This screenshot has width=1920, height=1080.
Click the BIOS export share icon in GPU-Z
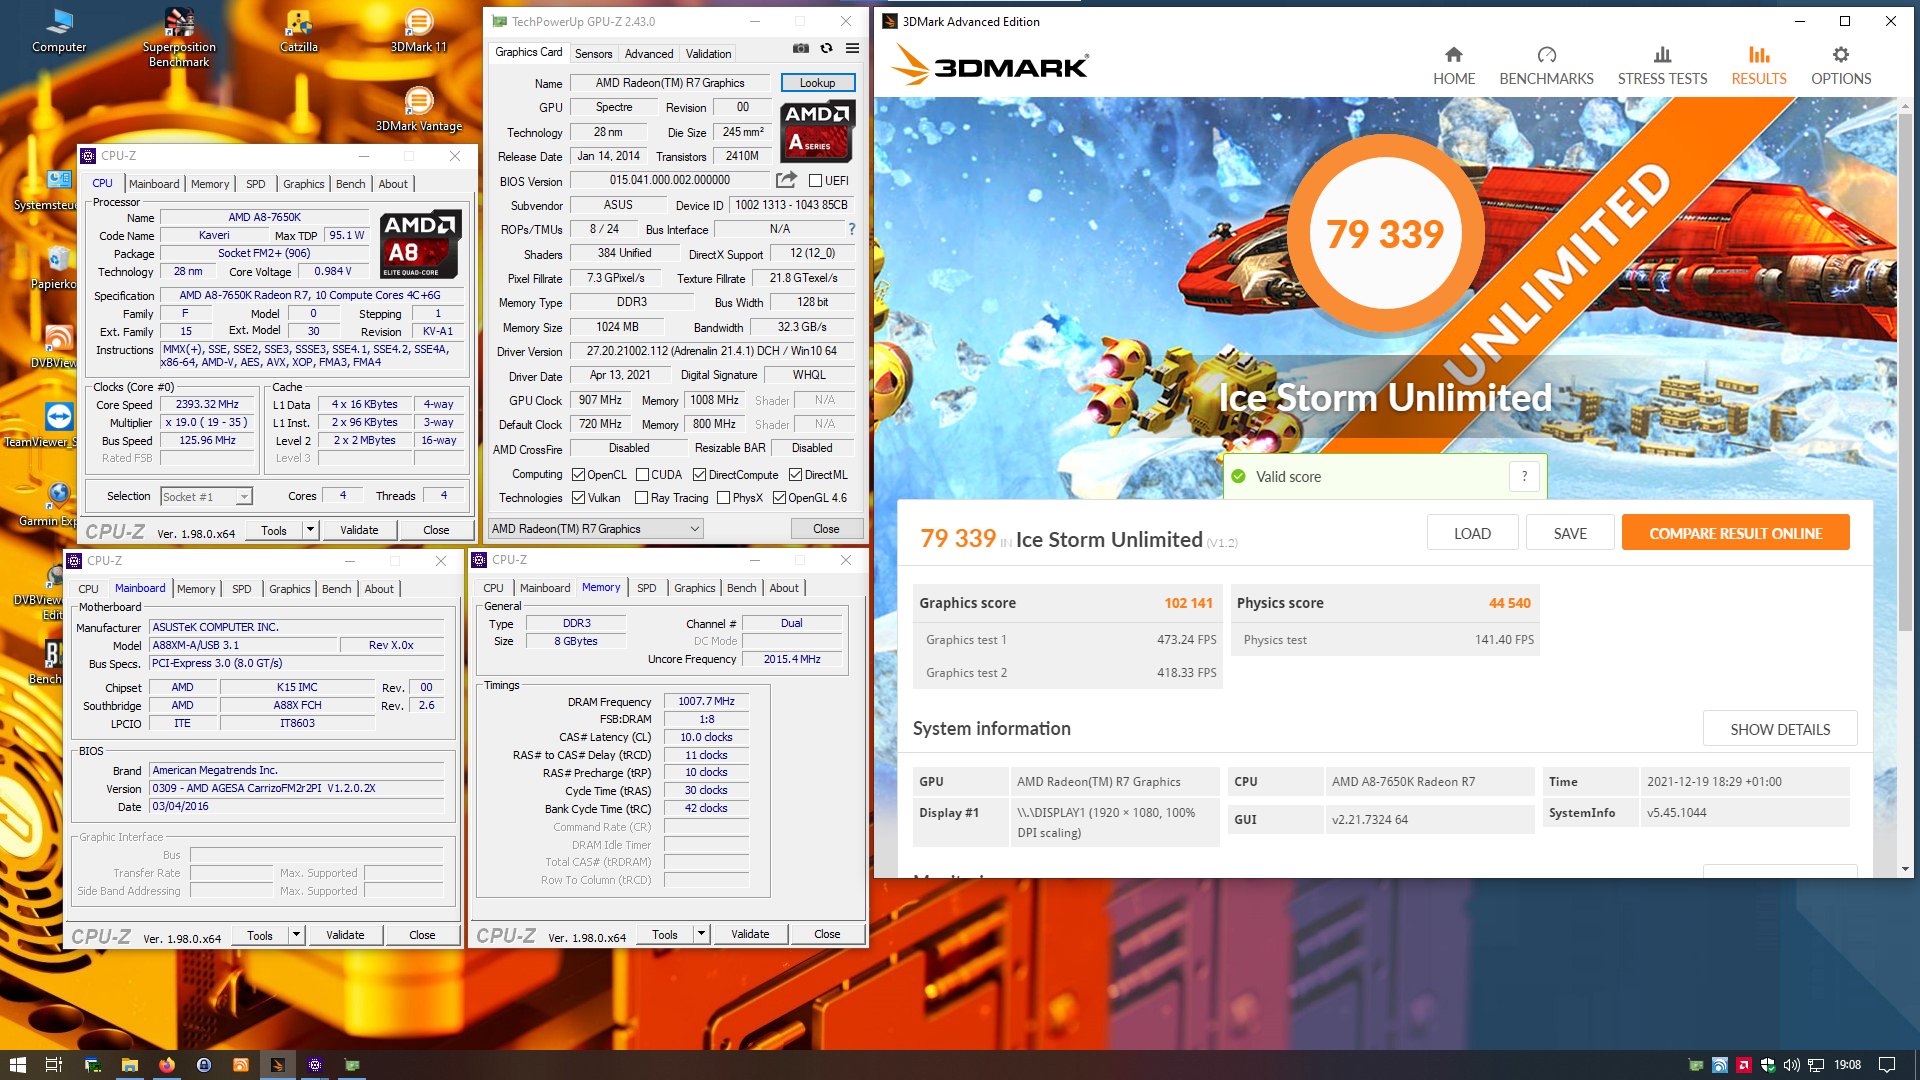(787, 180)
